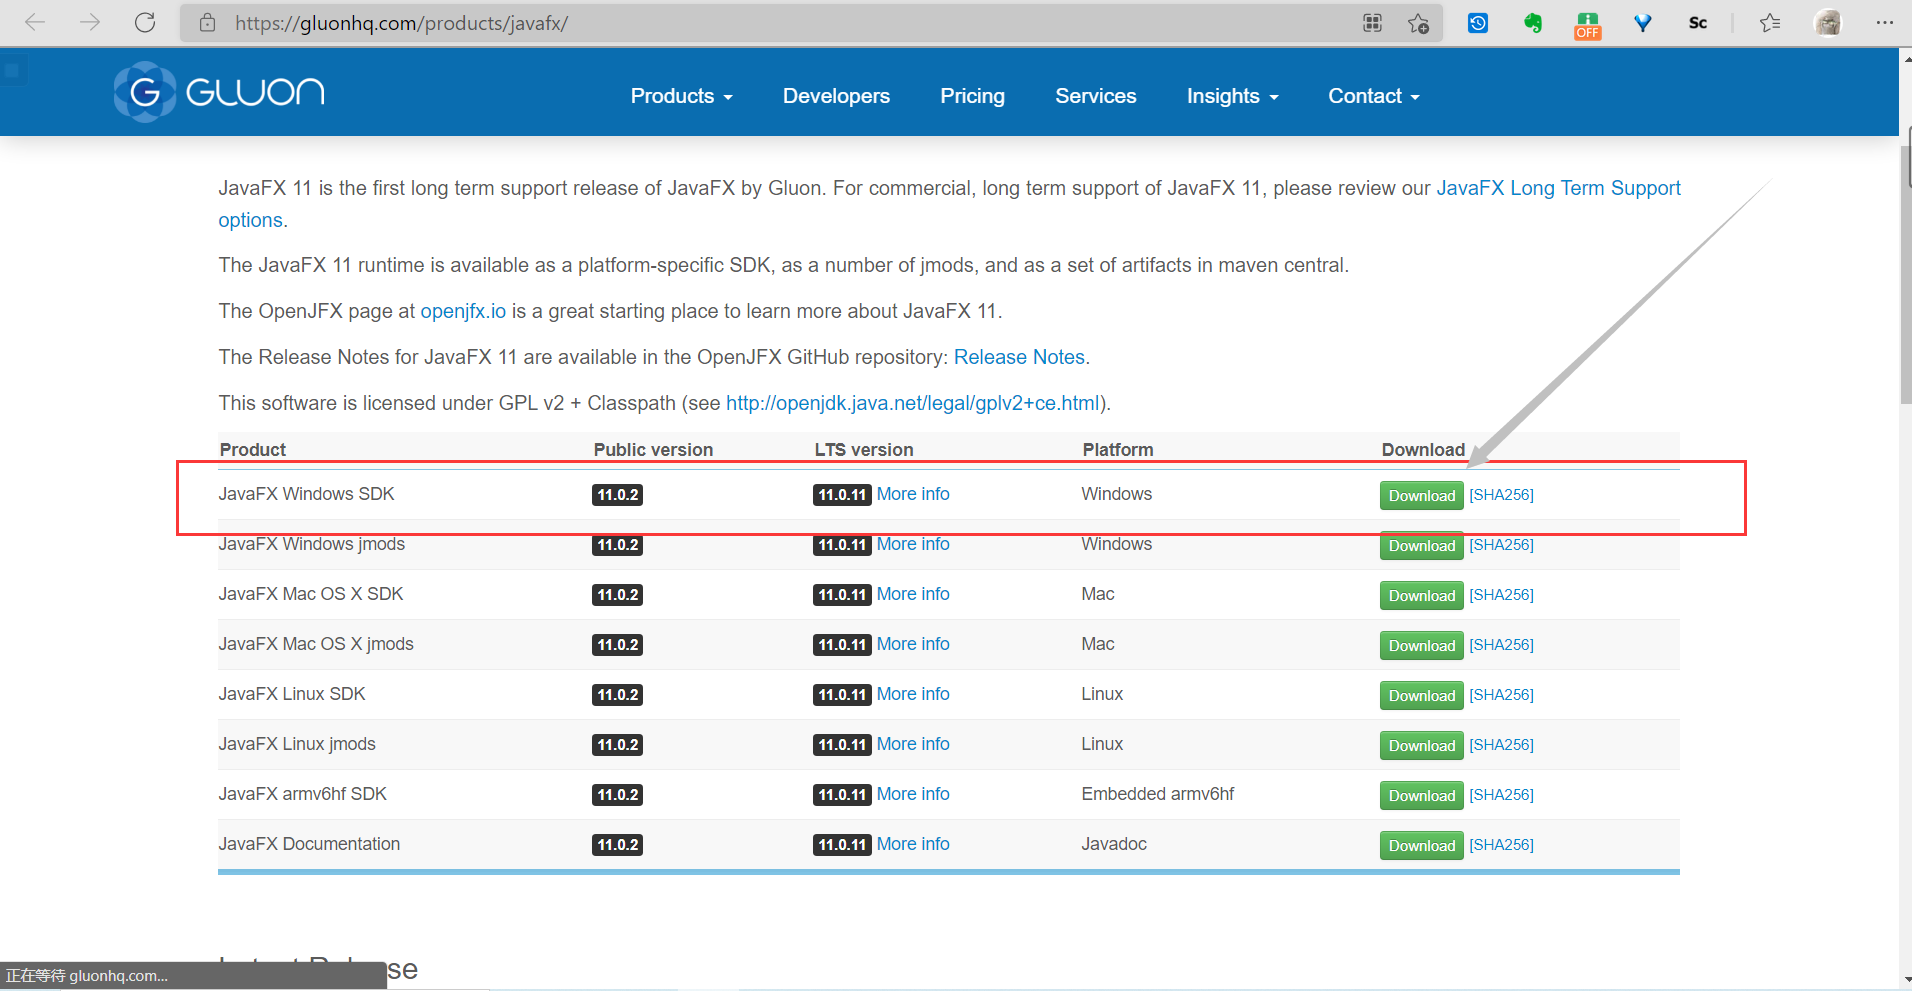Select the Developers menu item

(836, 95)
